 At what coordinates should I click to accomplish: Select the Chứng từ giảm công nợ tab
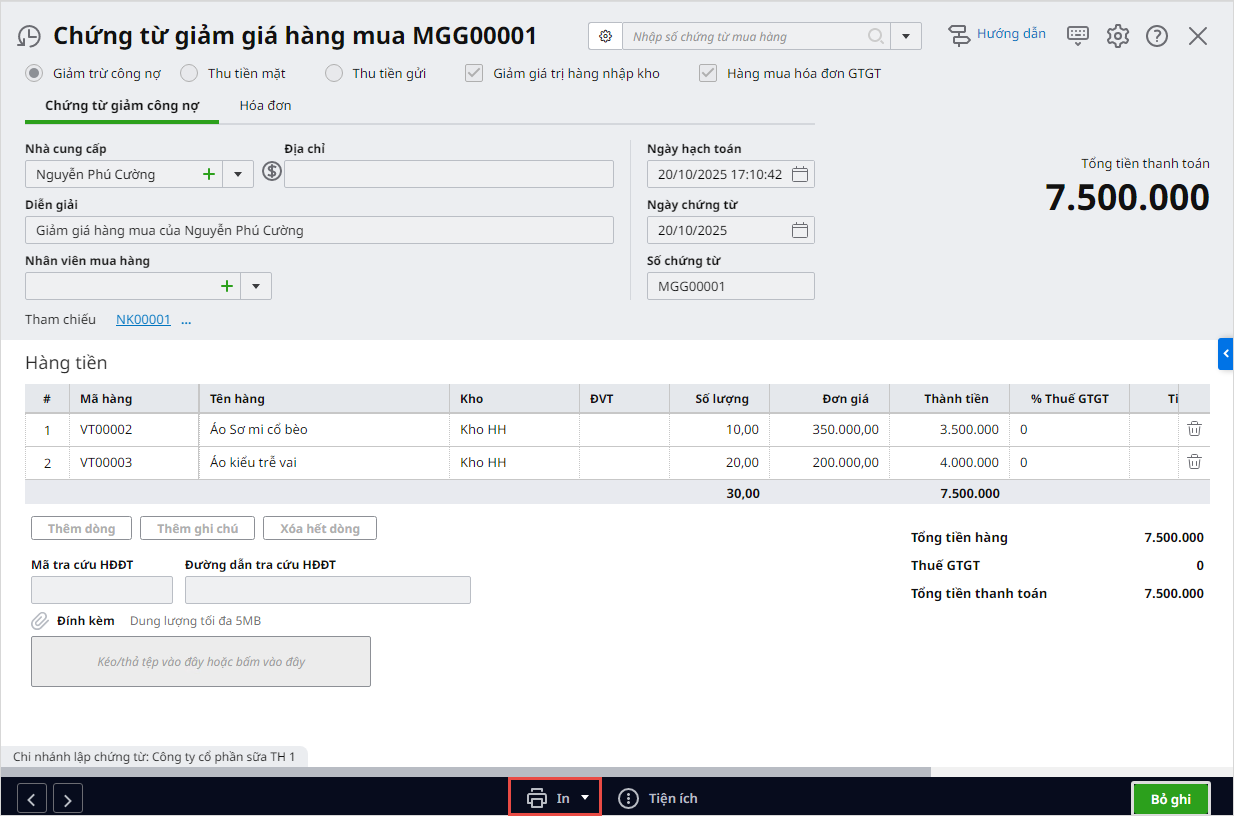(122, 105)
